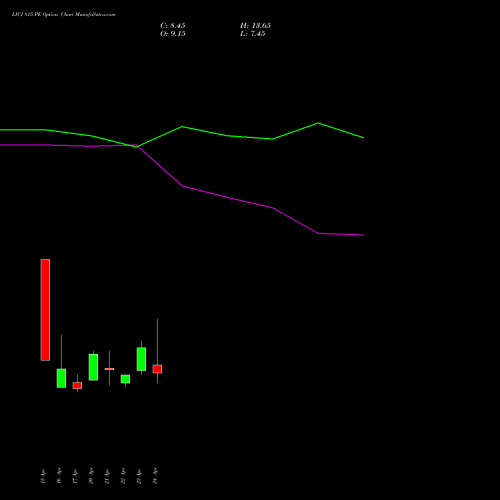
Task: Select the green candle for 20 Apr
Action: (93, 367)
